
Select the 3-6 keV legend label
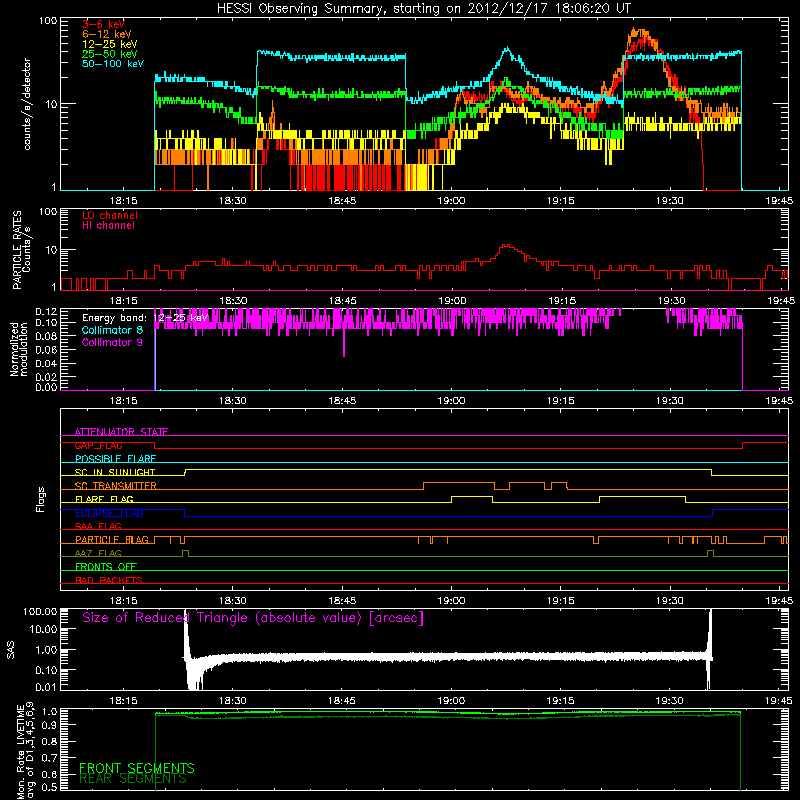(x=104, y=24)
